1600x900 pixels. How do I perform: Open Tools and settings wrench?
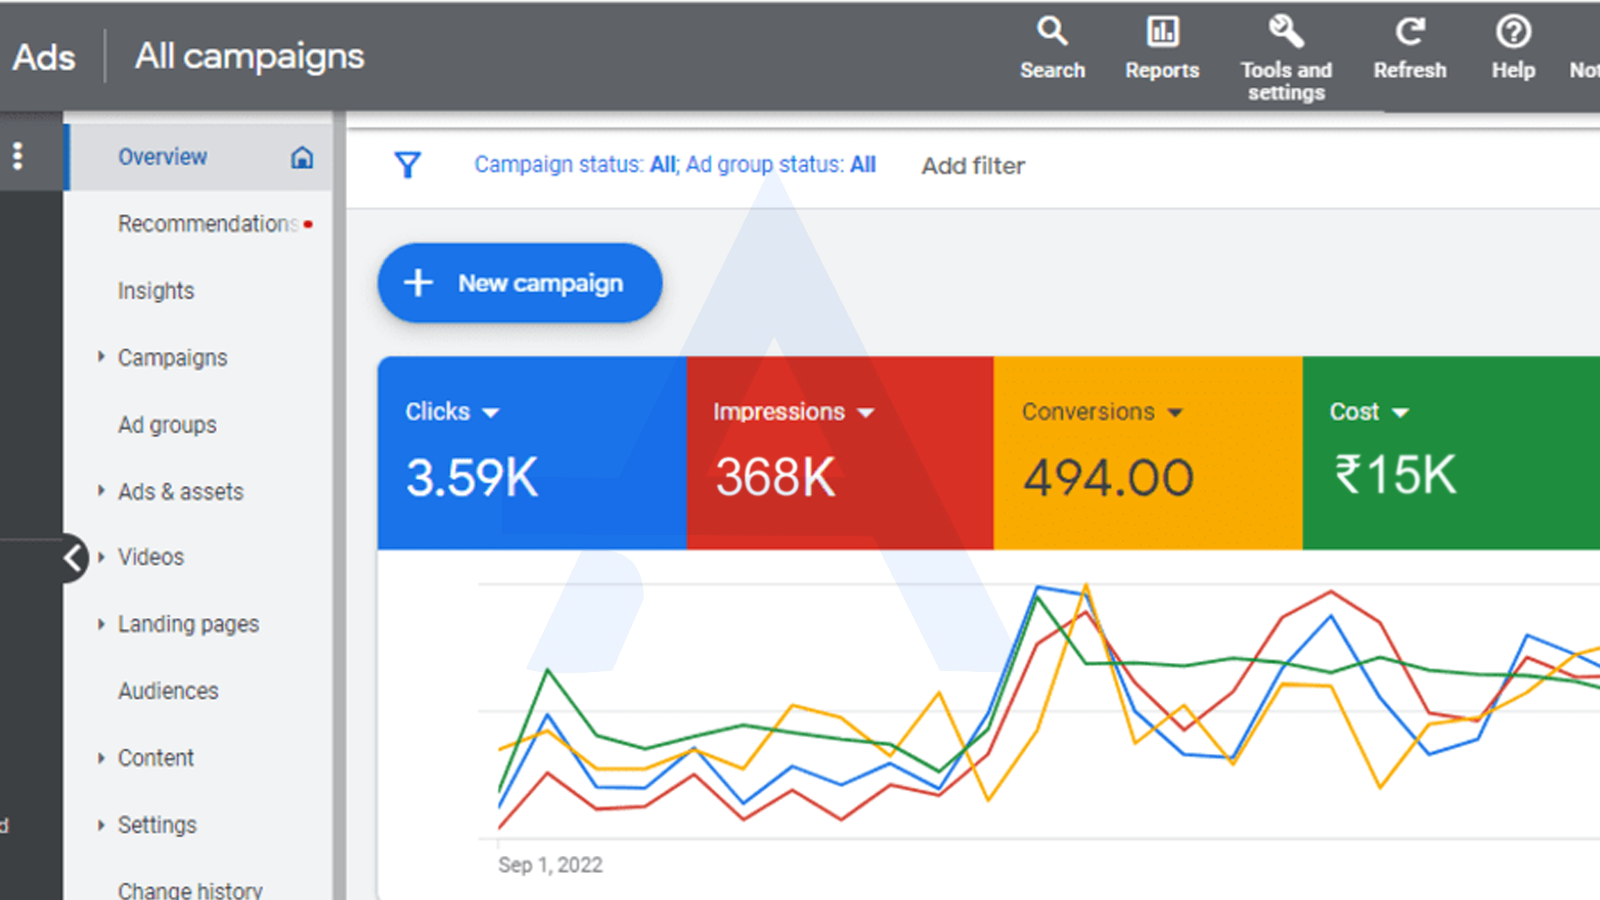pyautogui.click(x=1286, y=58)
